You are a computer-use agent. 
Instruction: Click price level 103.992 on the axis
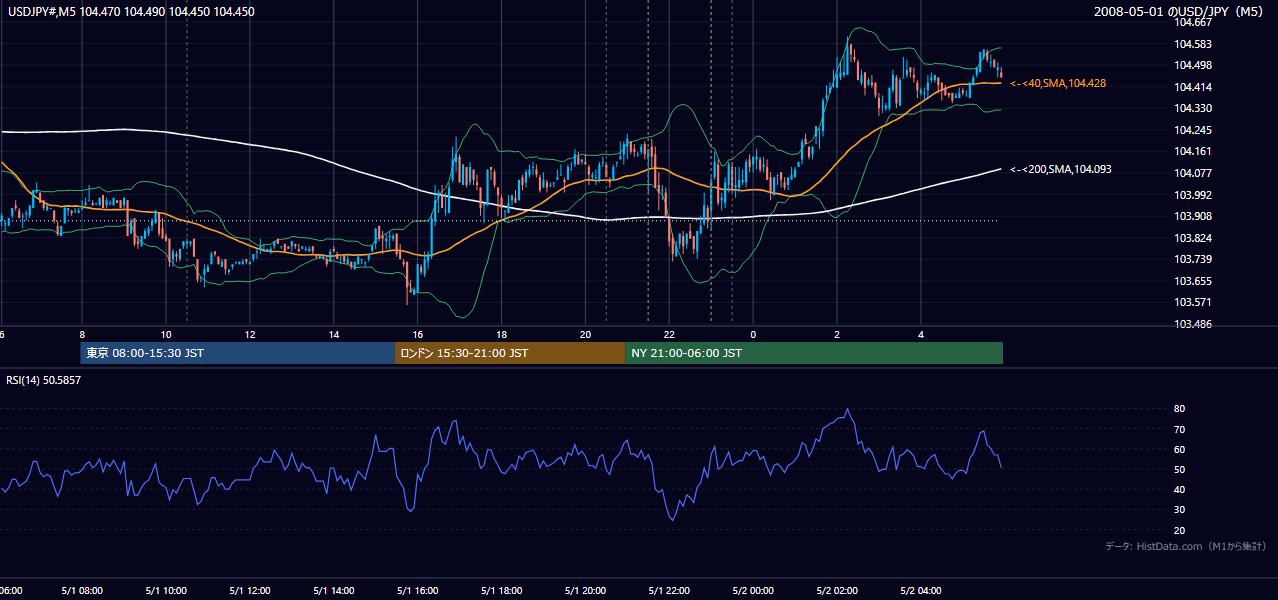(x=1193, y=195)
